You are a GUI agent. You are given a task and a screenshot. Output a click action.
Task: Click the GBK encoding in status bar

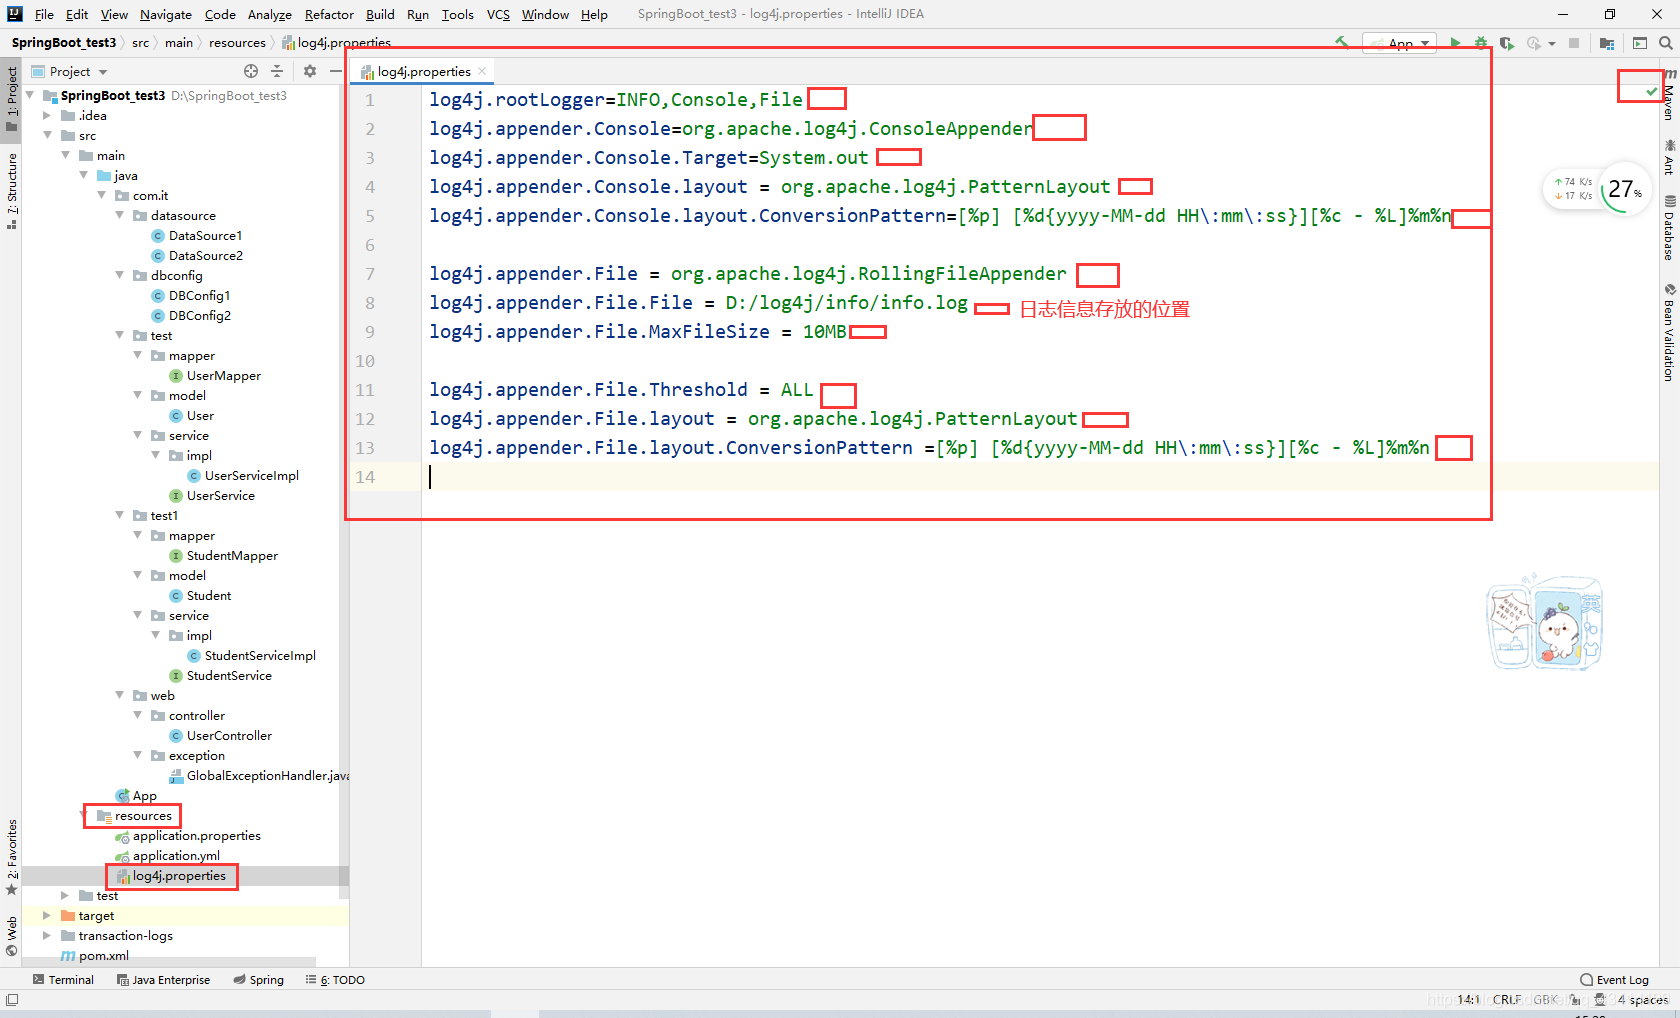coord(1545,1000)
